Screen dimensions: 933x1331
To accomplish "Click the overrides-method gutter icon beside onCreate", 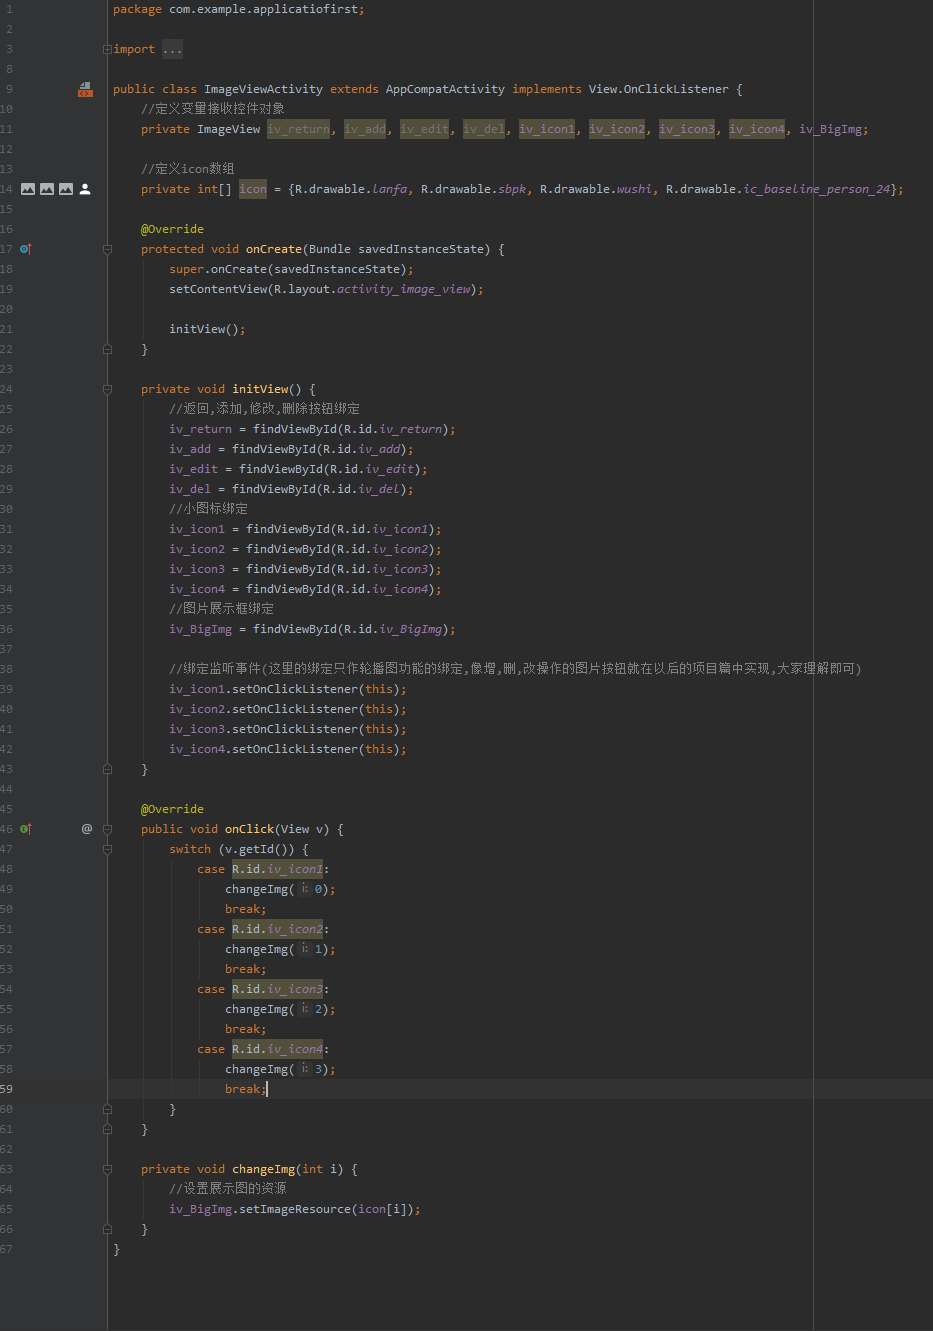I will [26, 249].
